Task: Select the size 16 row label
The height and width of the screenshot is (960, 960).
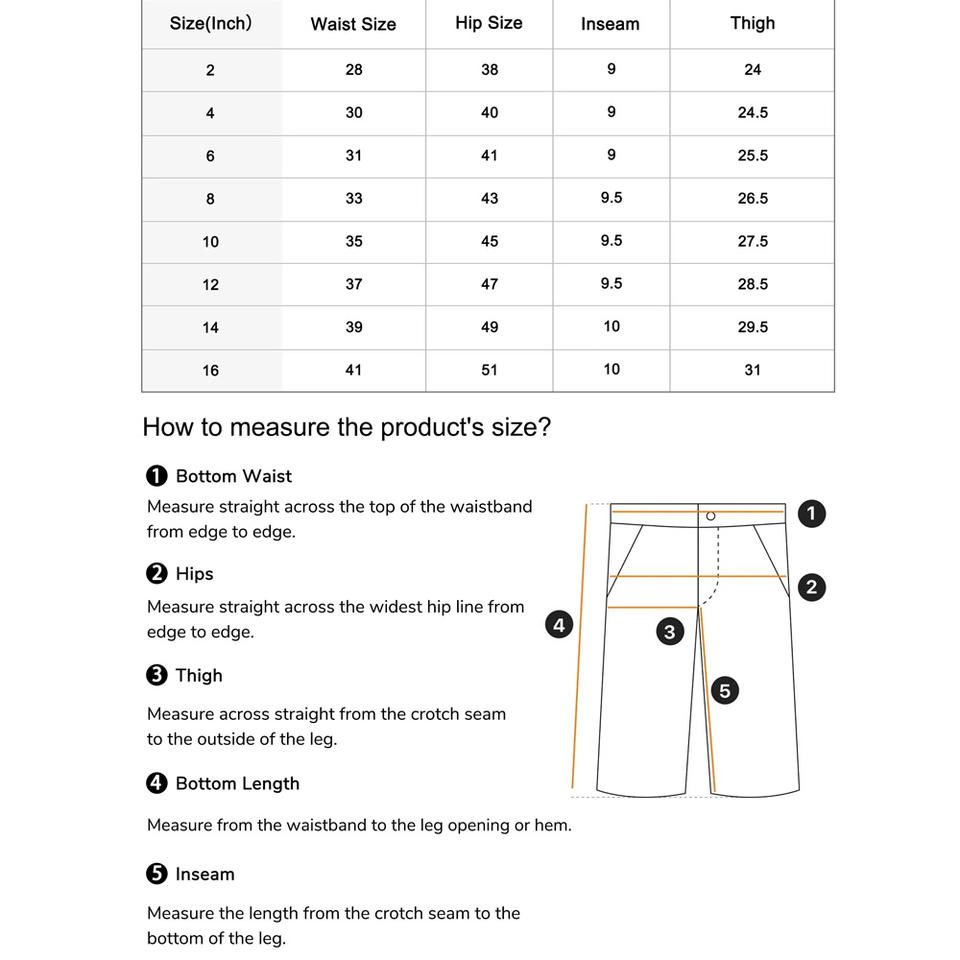Action: click(x=210, y=370)
